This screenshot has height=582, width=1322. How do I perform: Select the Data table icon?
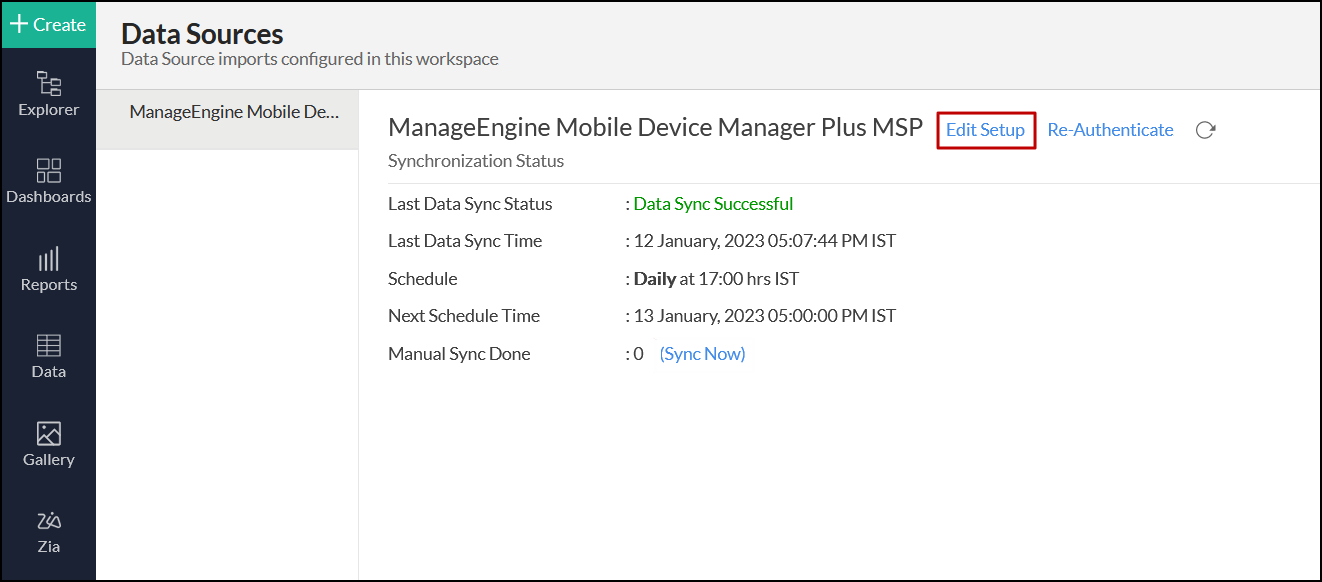[48, 346]
